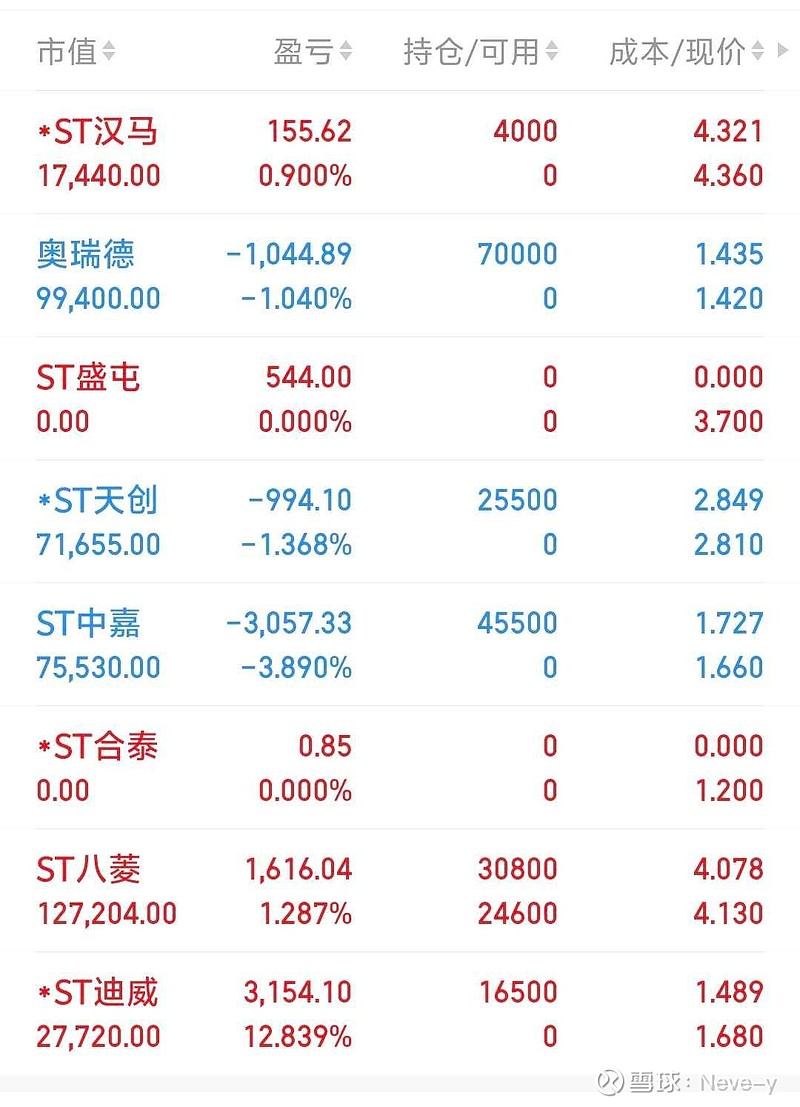View the ST盛屯 position details
The image size is (800, 1107).
click(x=400, y=398)
